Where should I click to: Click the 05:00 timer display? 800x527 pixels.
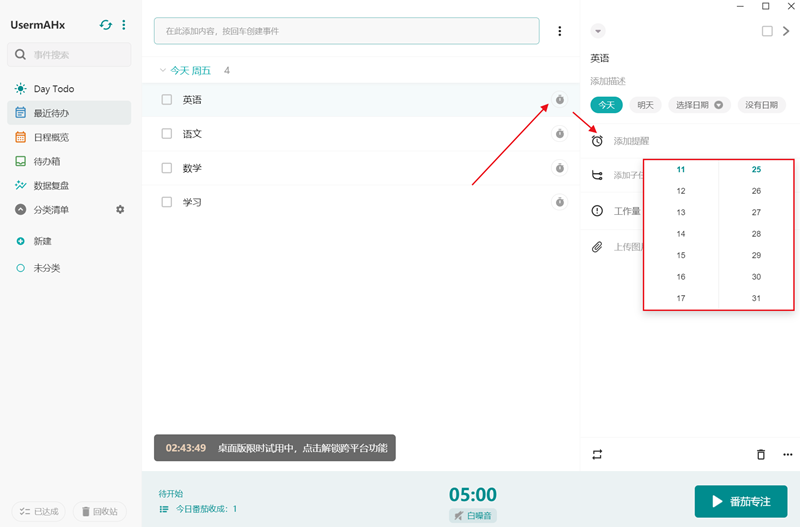click(472, 494)
